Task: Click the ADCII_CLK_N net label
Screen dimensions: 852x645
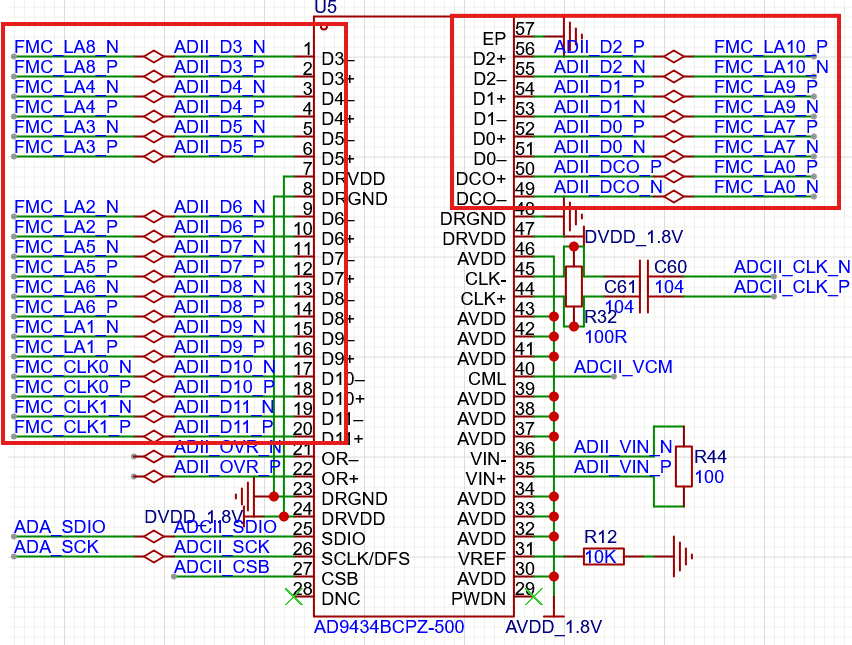Action: pyautogui.click(x=792, y=267)
